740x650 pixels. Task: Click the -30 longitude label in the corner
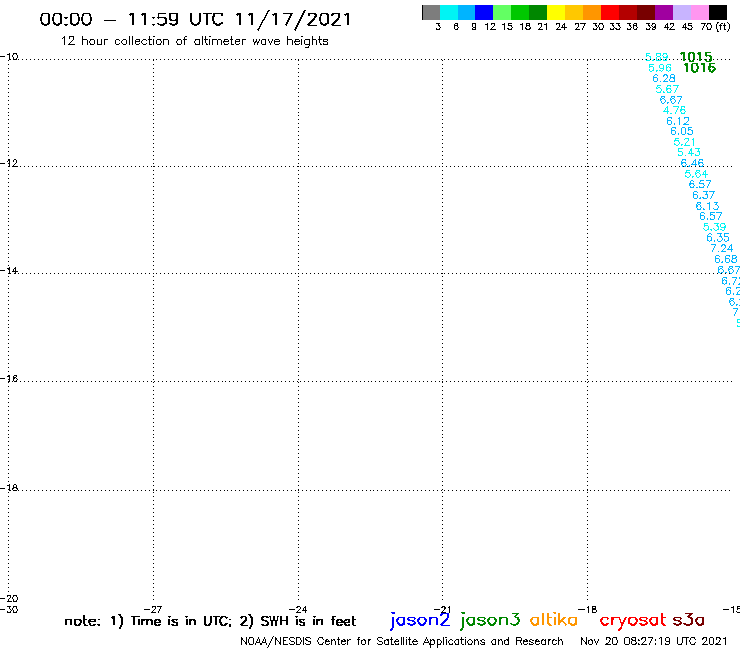point(9,609)
